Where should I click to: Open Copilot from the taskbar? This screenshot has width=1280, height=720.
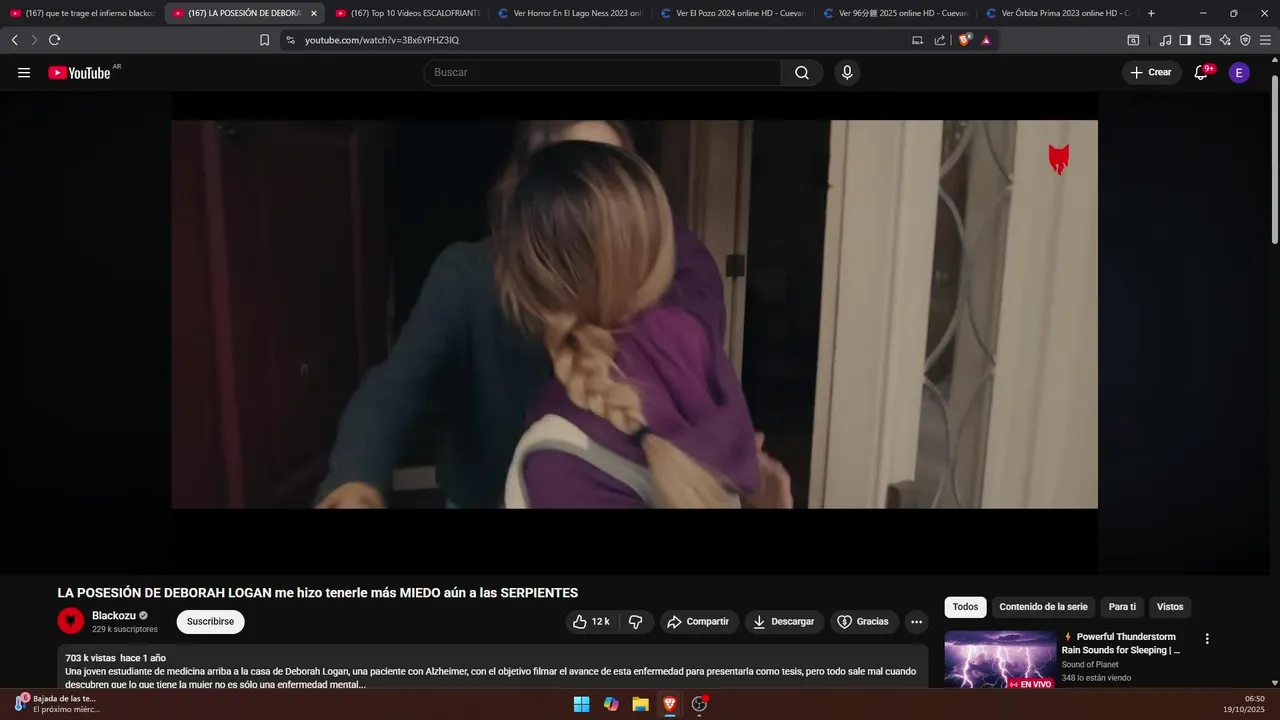[x=611, y=704]
